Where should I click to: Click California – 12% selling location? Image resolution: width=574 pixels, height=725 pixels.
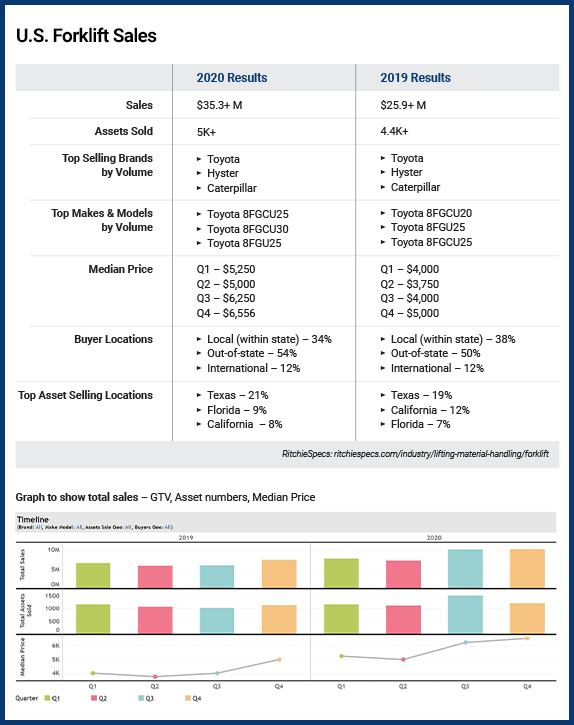[x=430, y=410]
